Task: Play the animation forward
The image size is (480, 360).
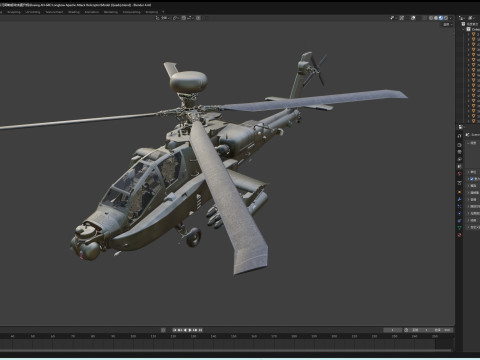Action: coord(190,330)
